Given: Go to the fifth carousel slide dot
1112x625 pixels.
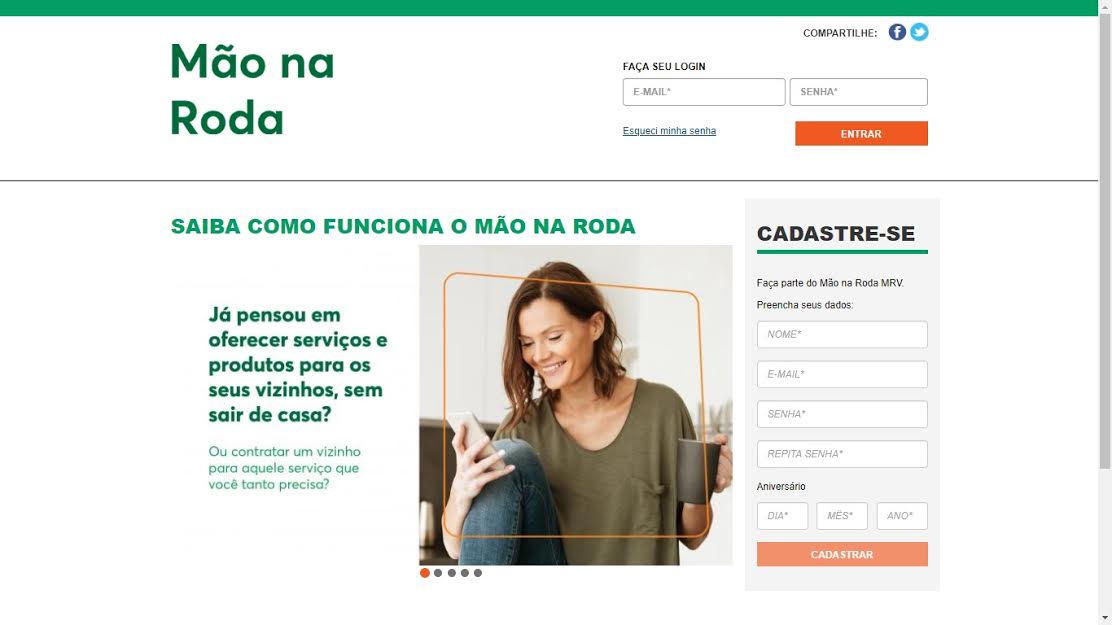Looking at the screenshot, I should pyautogui.click(x=478, y=573).
